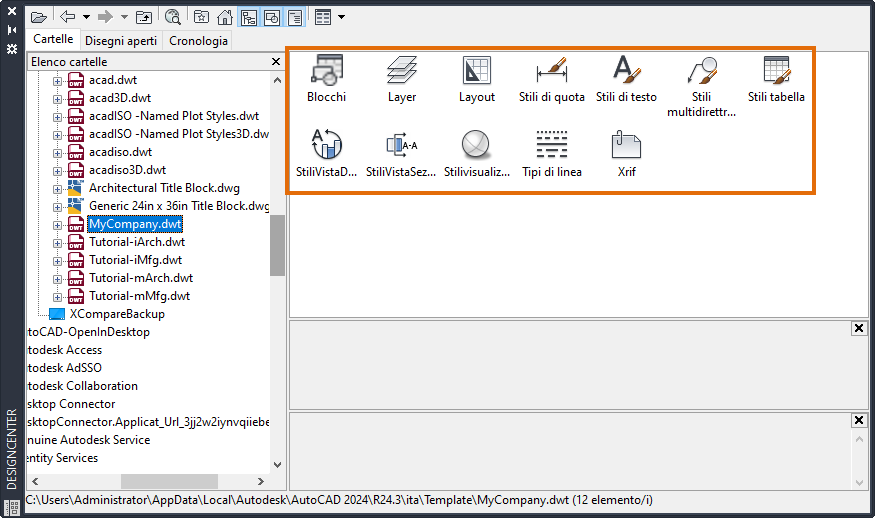Select the Desktop Connector folder entry
This screenshot has width=875, height=518.
point(71,404)
